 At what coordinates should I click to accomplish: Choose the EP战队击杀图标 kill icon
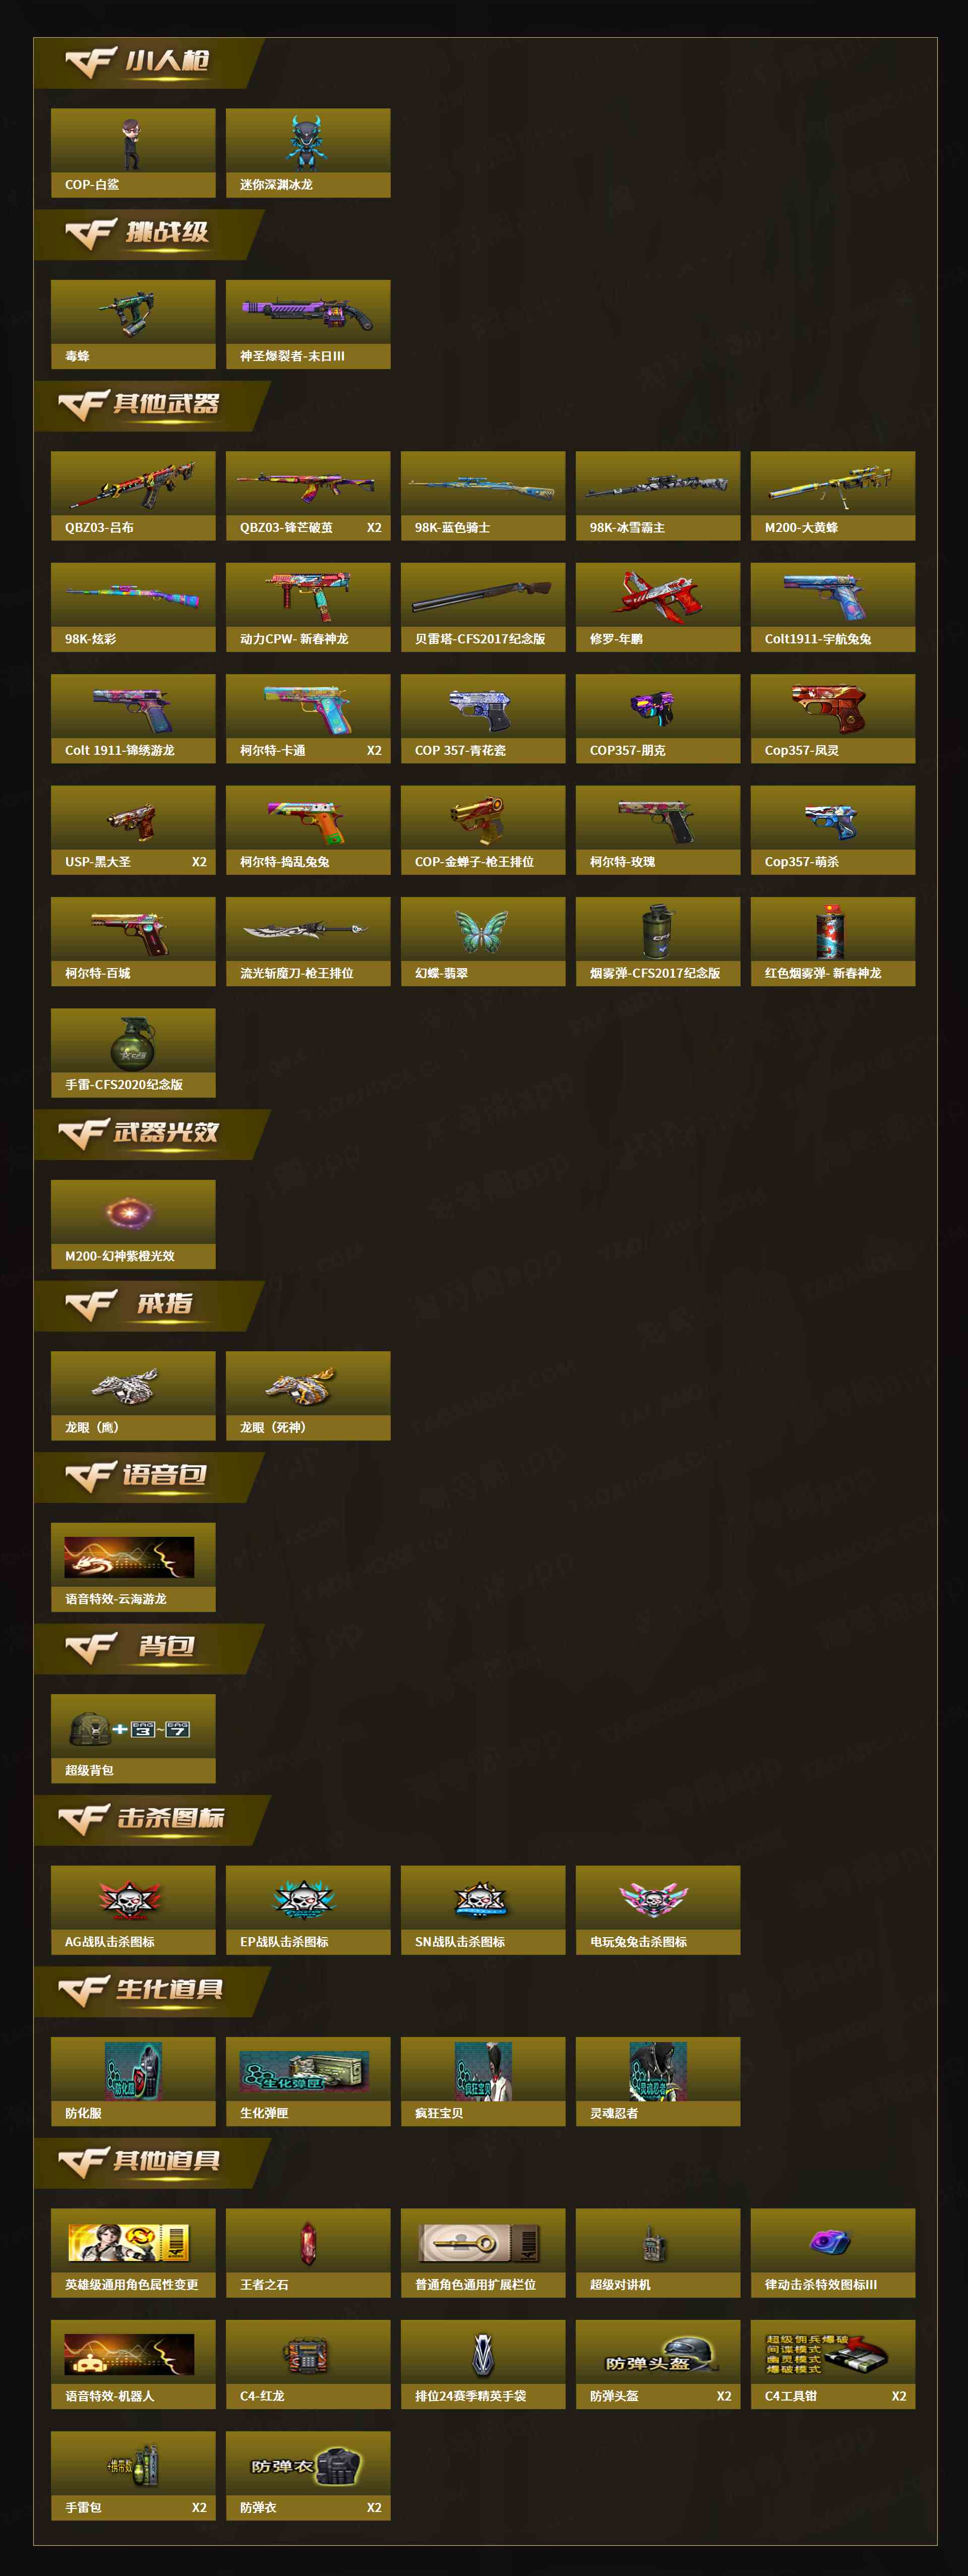(308, 1910)
